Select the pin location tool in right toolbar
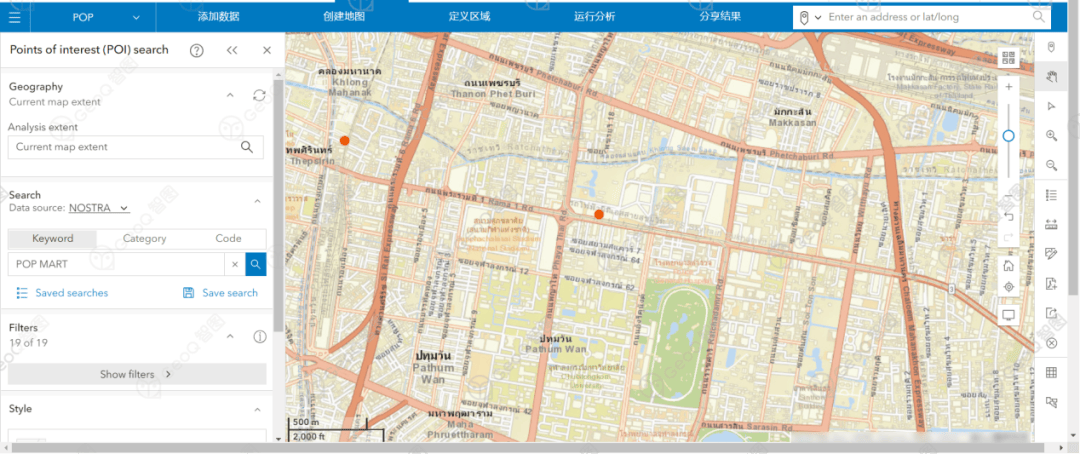Screen dimensions: 1080x454 click(x=1051, y=47)
